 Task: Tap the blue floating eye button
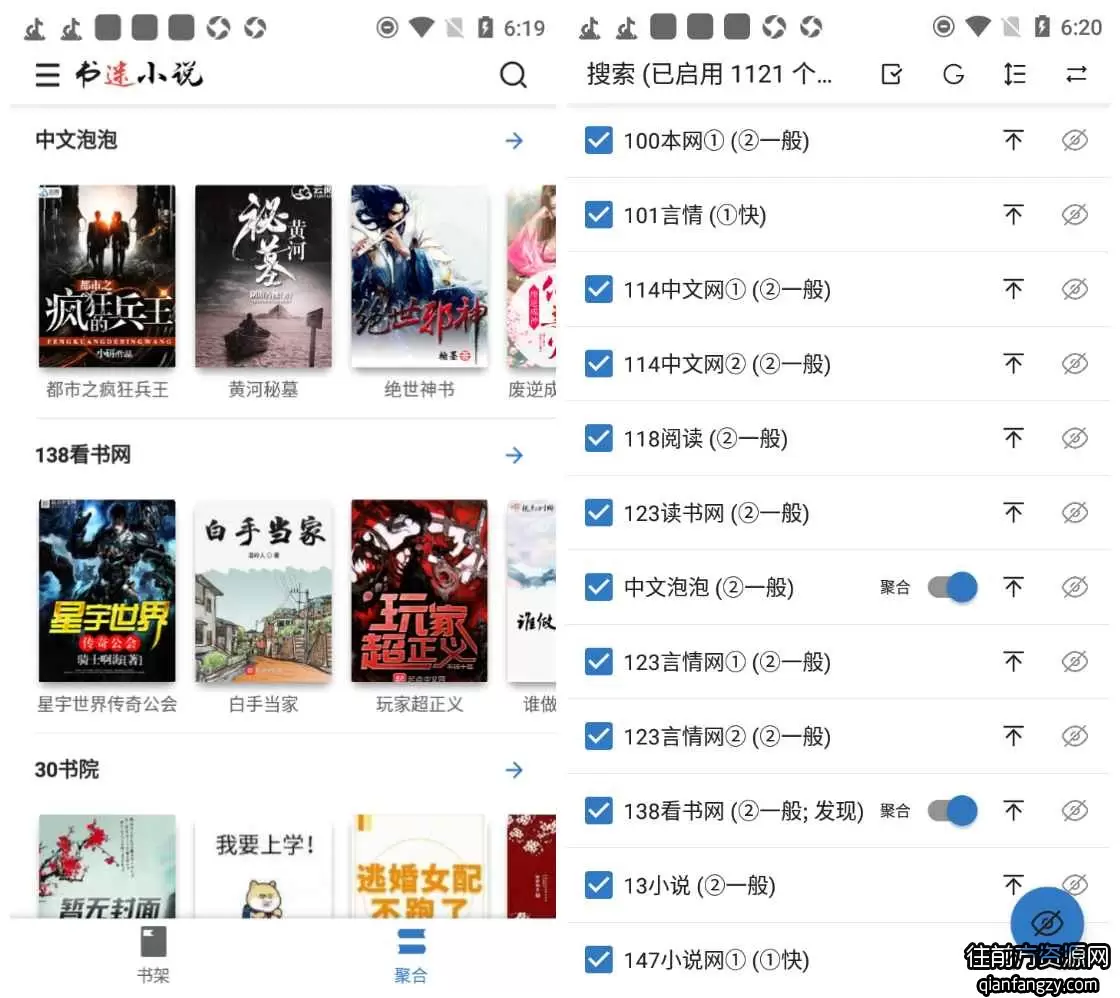tap(1046, 923)
